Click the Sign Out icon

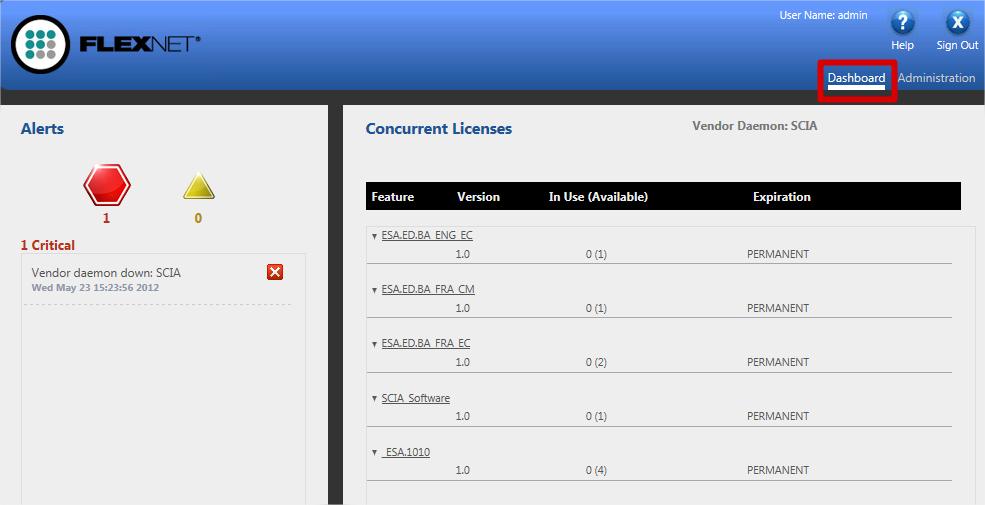click(x=957, y=23)
